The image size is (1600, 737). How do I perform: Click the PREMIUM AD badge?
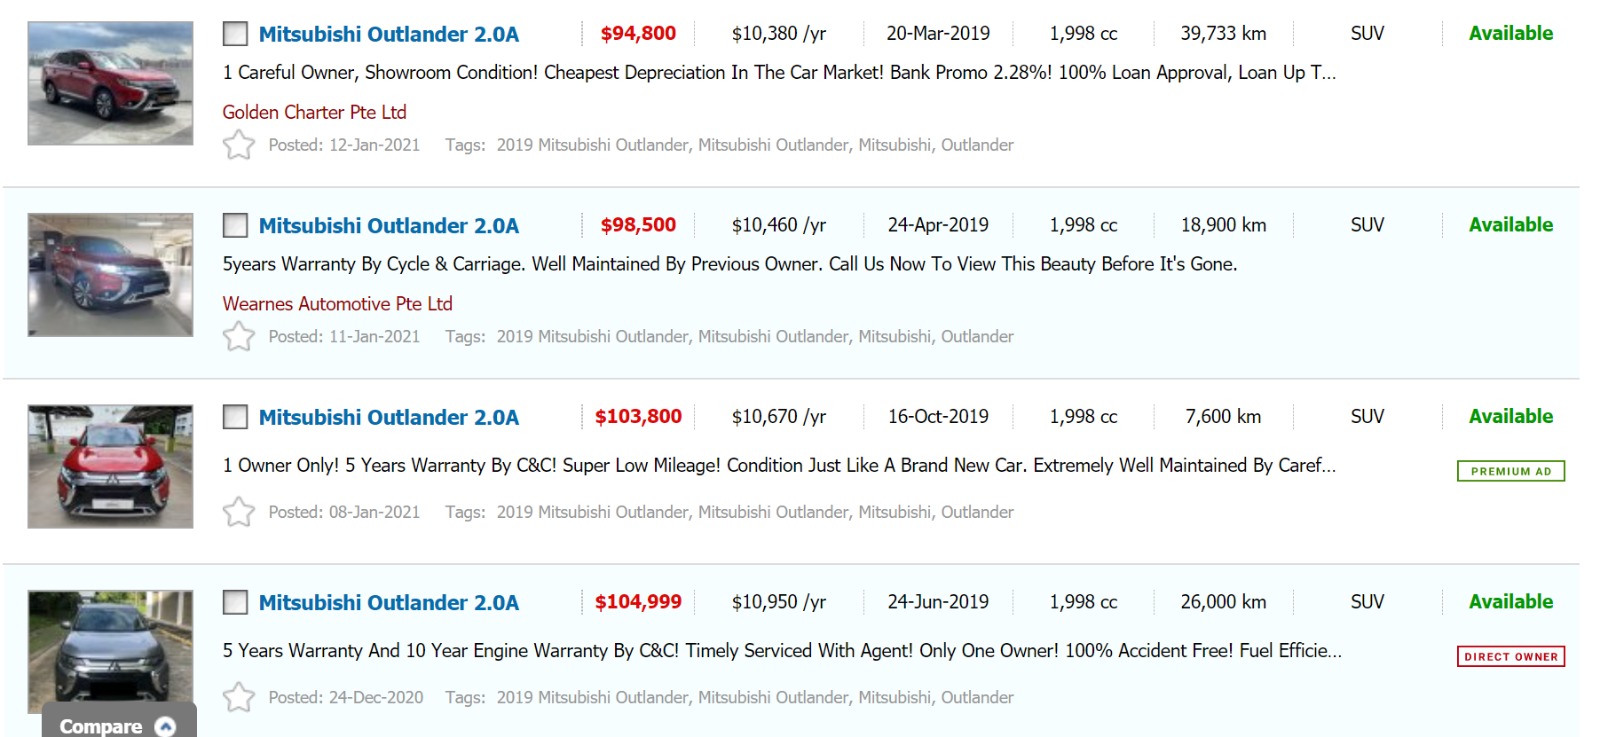tap(1510, 471)
